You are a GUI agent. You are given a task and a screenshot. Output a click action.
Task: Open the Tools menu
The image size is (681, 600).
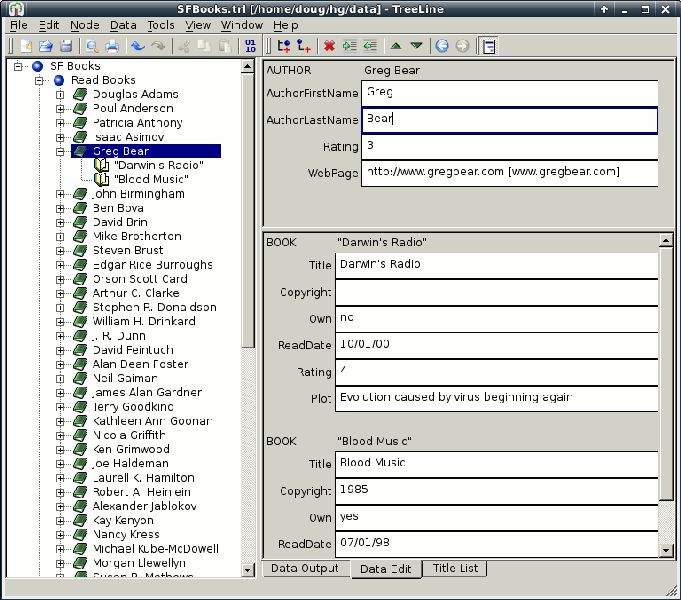[x=161, y=25]
